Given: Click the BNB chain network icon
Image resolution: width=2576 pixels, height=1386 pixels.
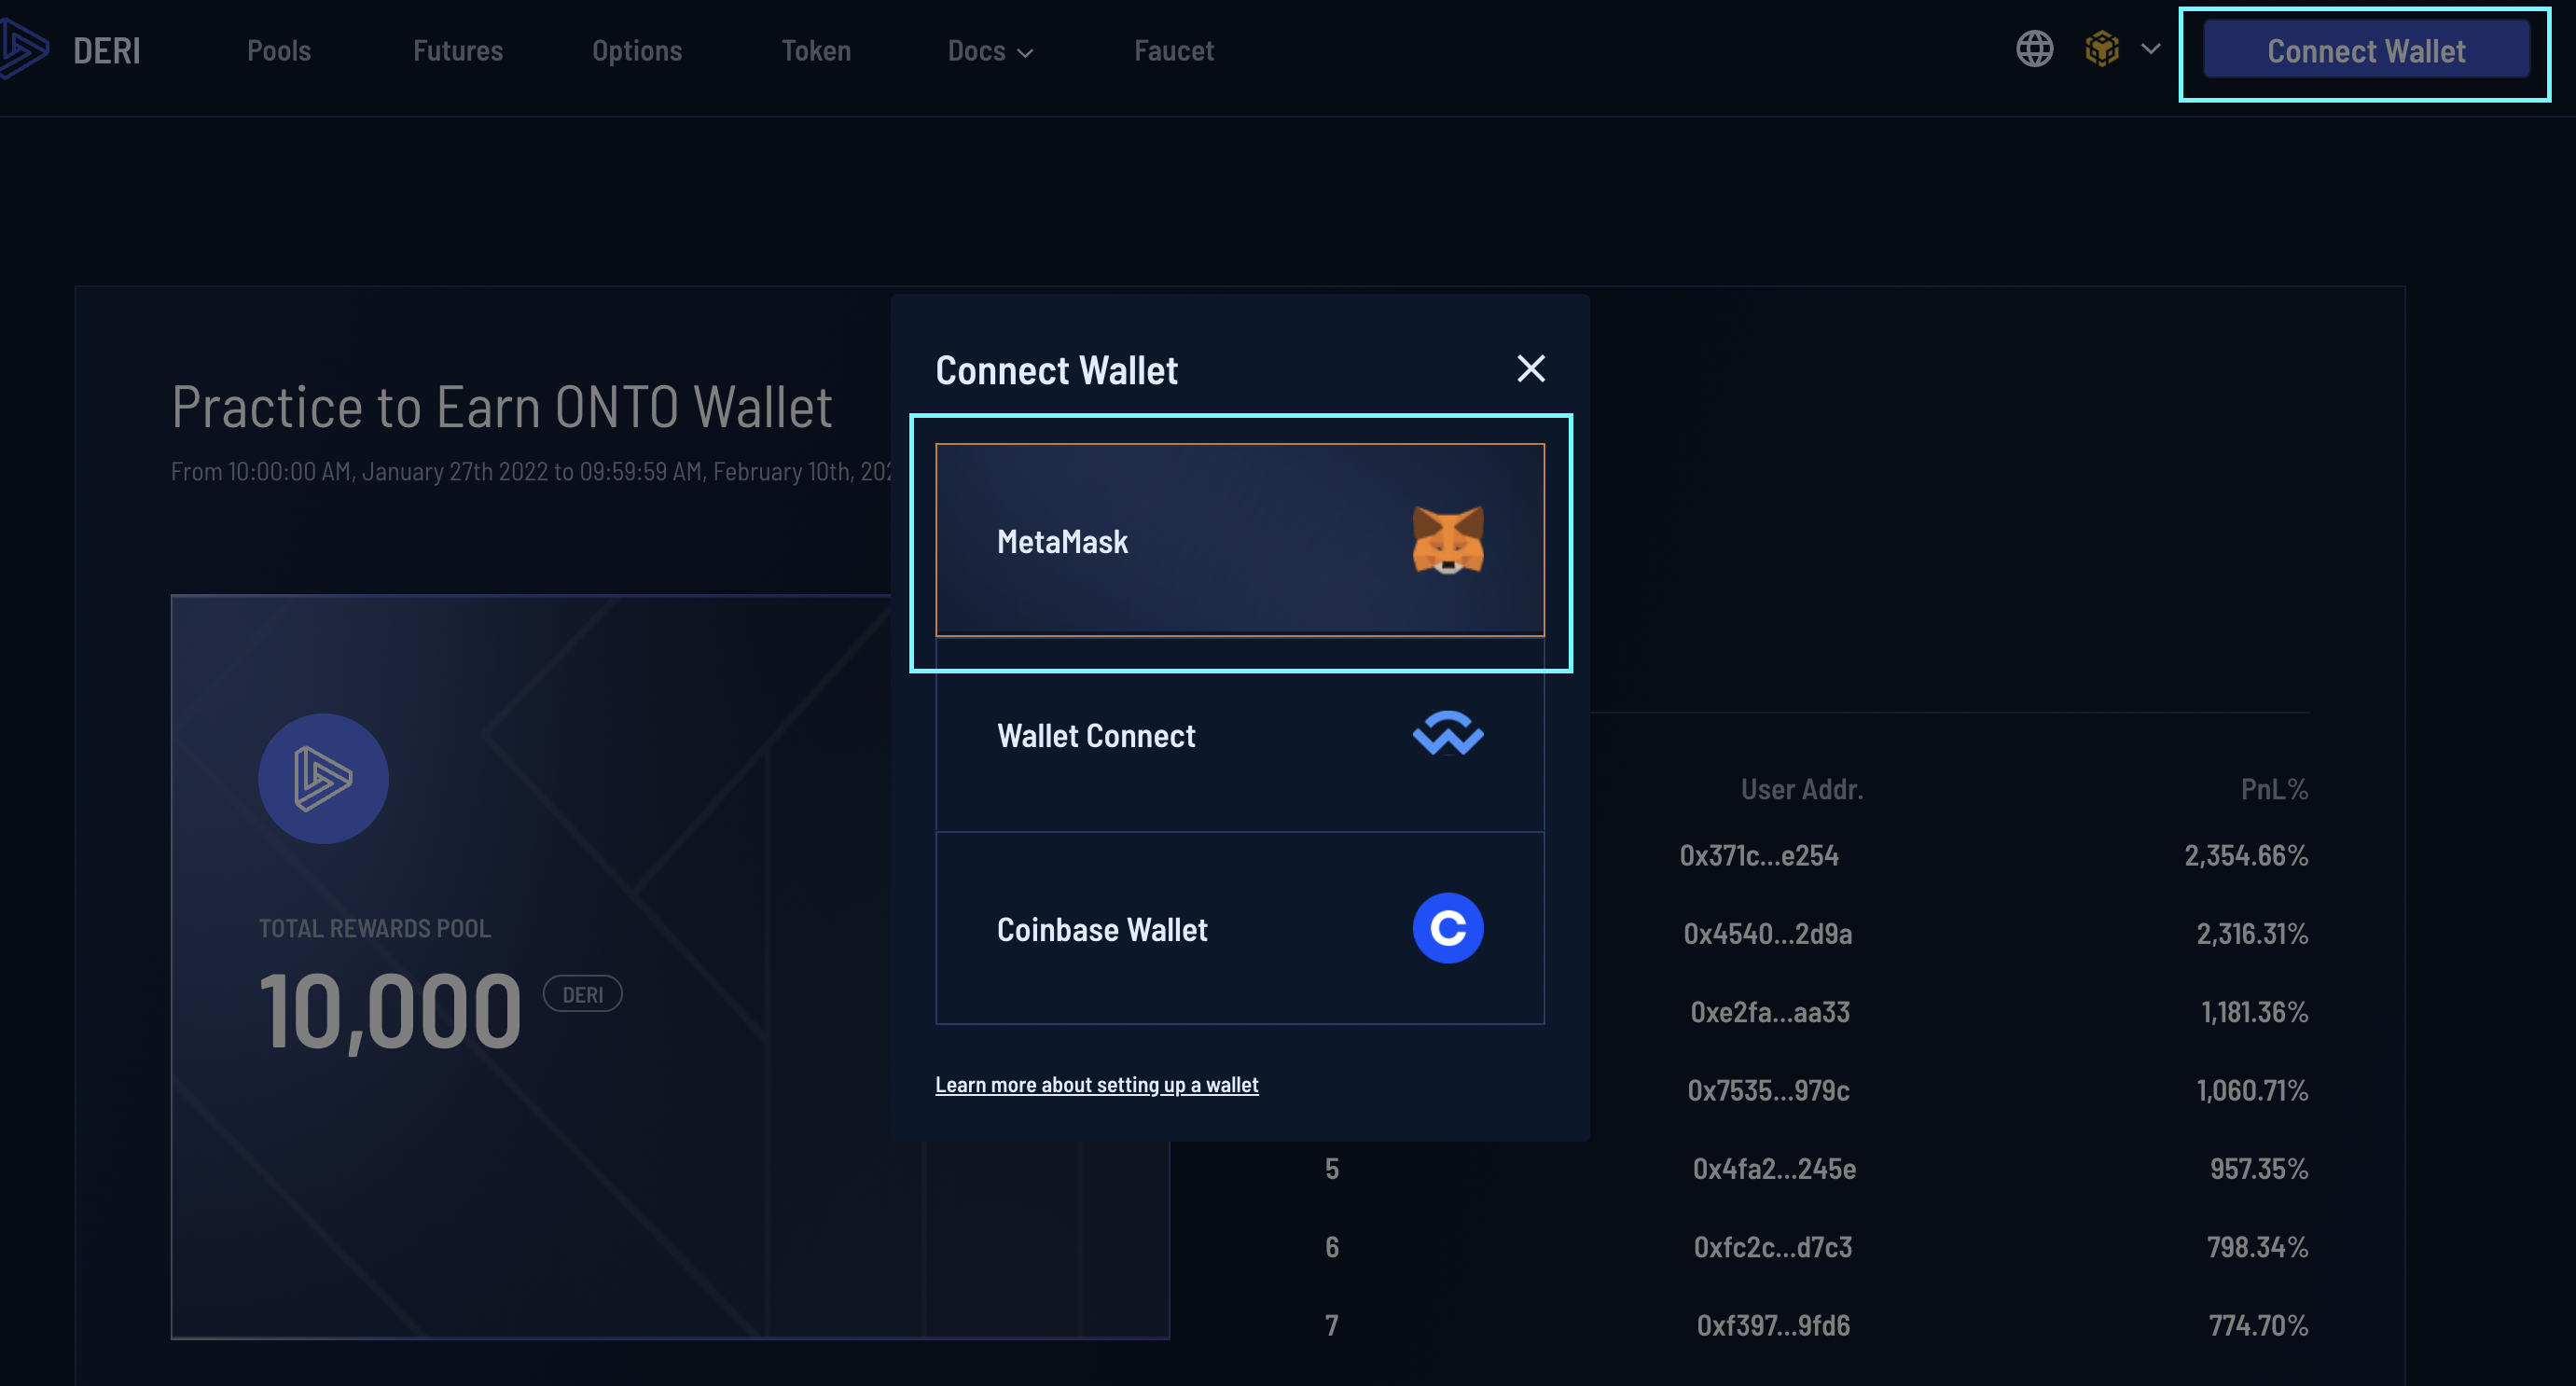Looking at the screenshot, I should (2102, 49).
